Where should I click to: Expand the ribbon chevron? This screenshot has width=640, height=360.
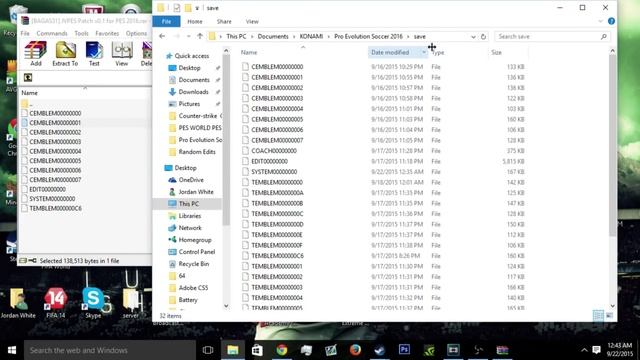[x=600, y=21]
